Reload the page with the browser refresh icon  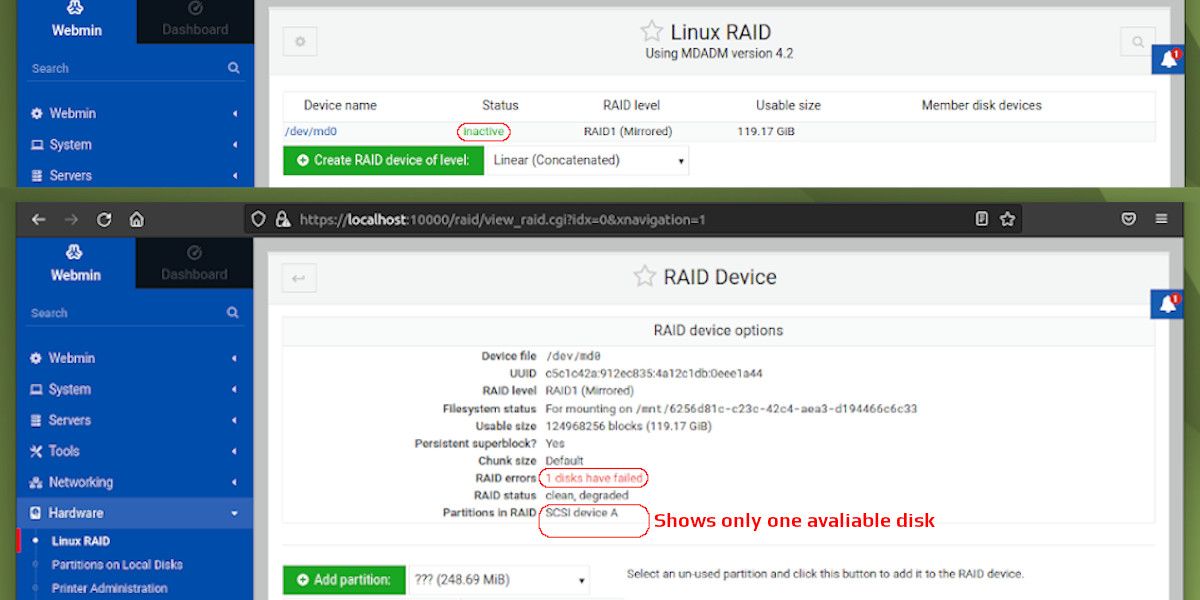click(105, 219)
